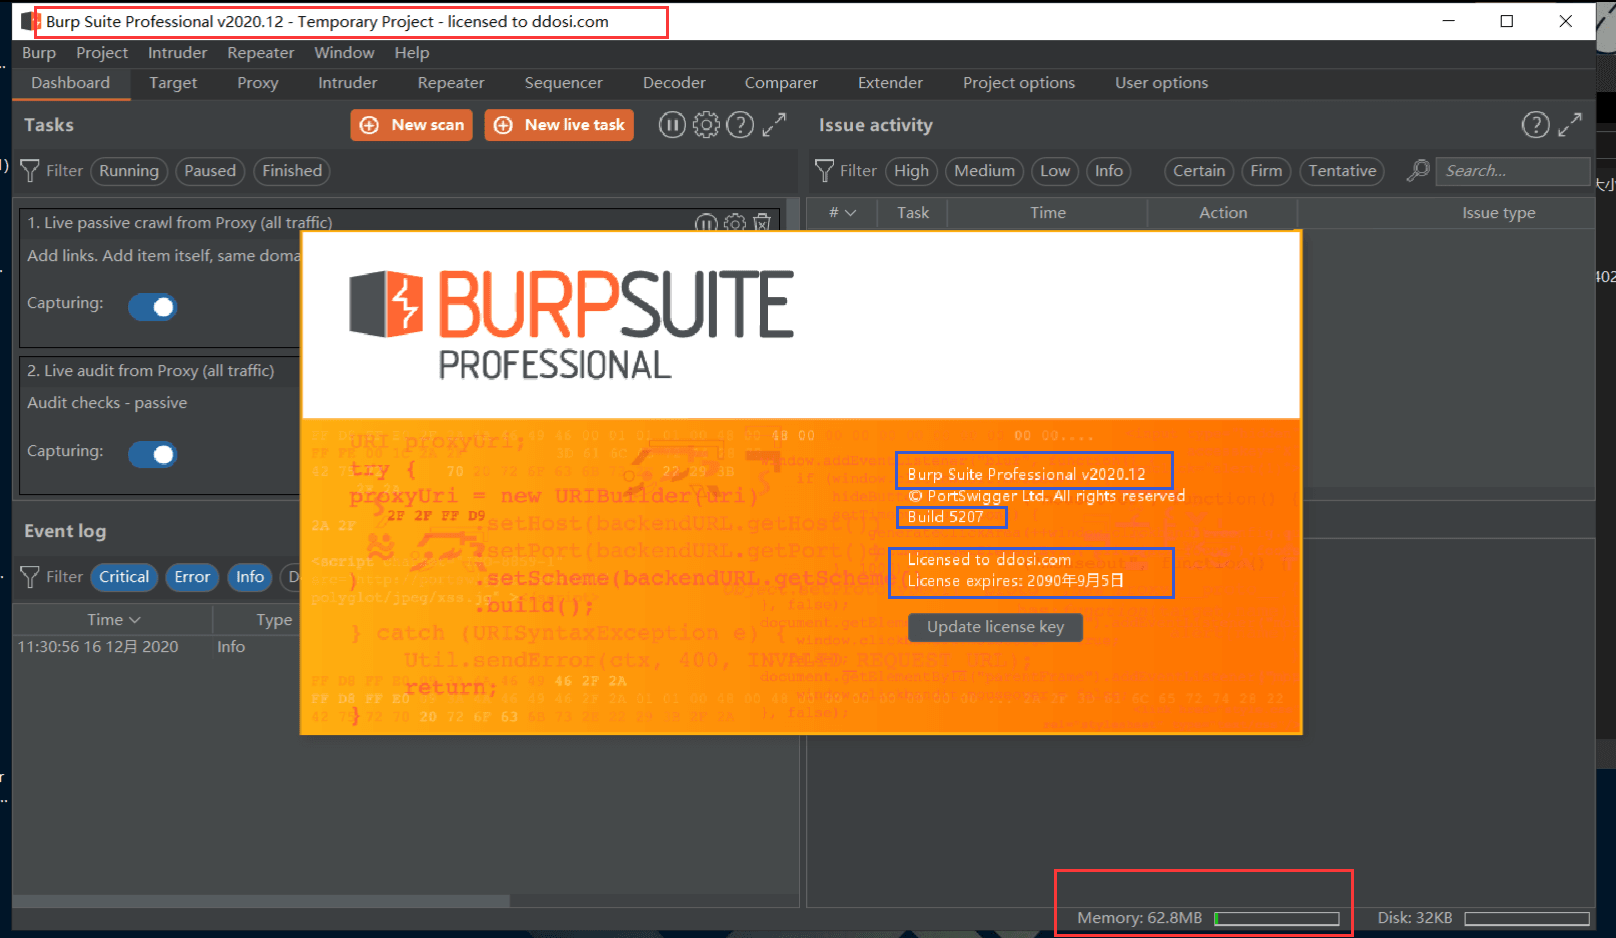The height and width of the screenshot is (938, 1616).
Task: Toggle the Error event log filter
Action: click(192, 577)
